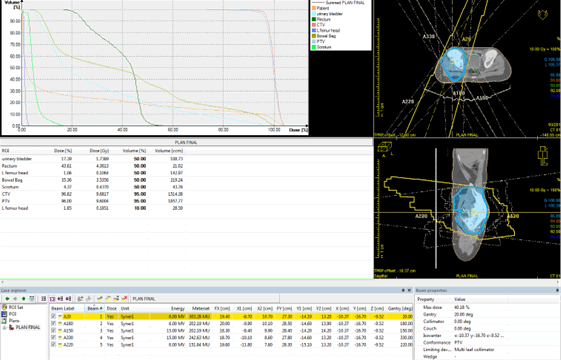Click the PLAN FINAL header above ROI table
This screenshot has width=561, height=360.
click(x=186, y=142)
